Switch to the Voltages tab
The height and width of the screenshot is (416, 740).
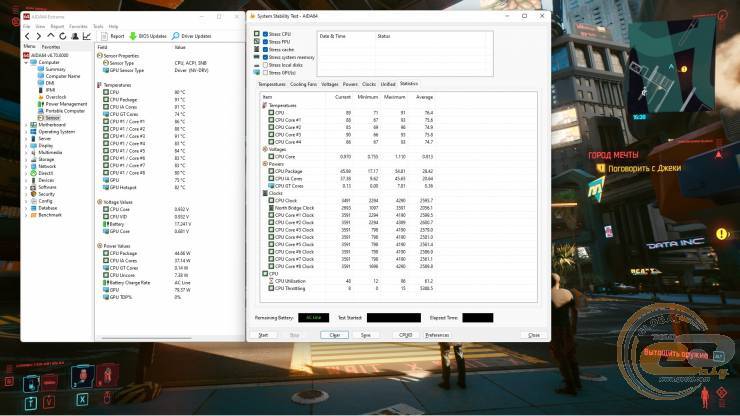329,84
